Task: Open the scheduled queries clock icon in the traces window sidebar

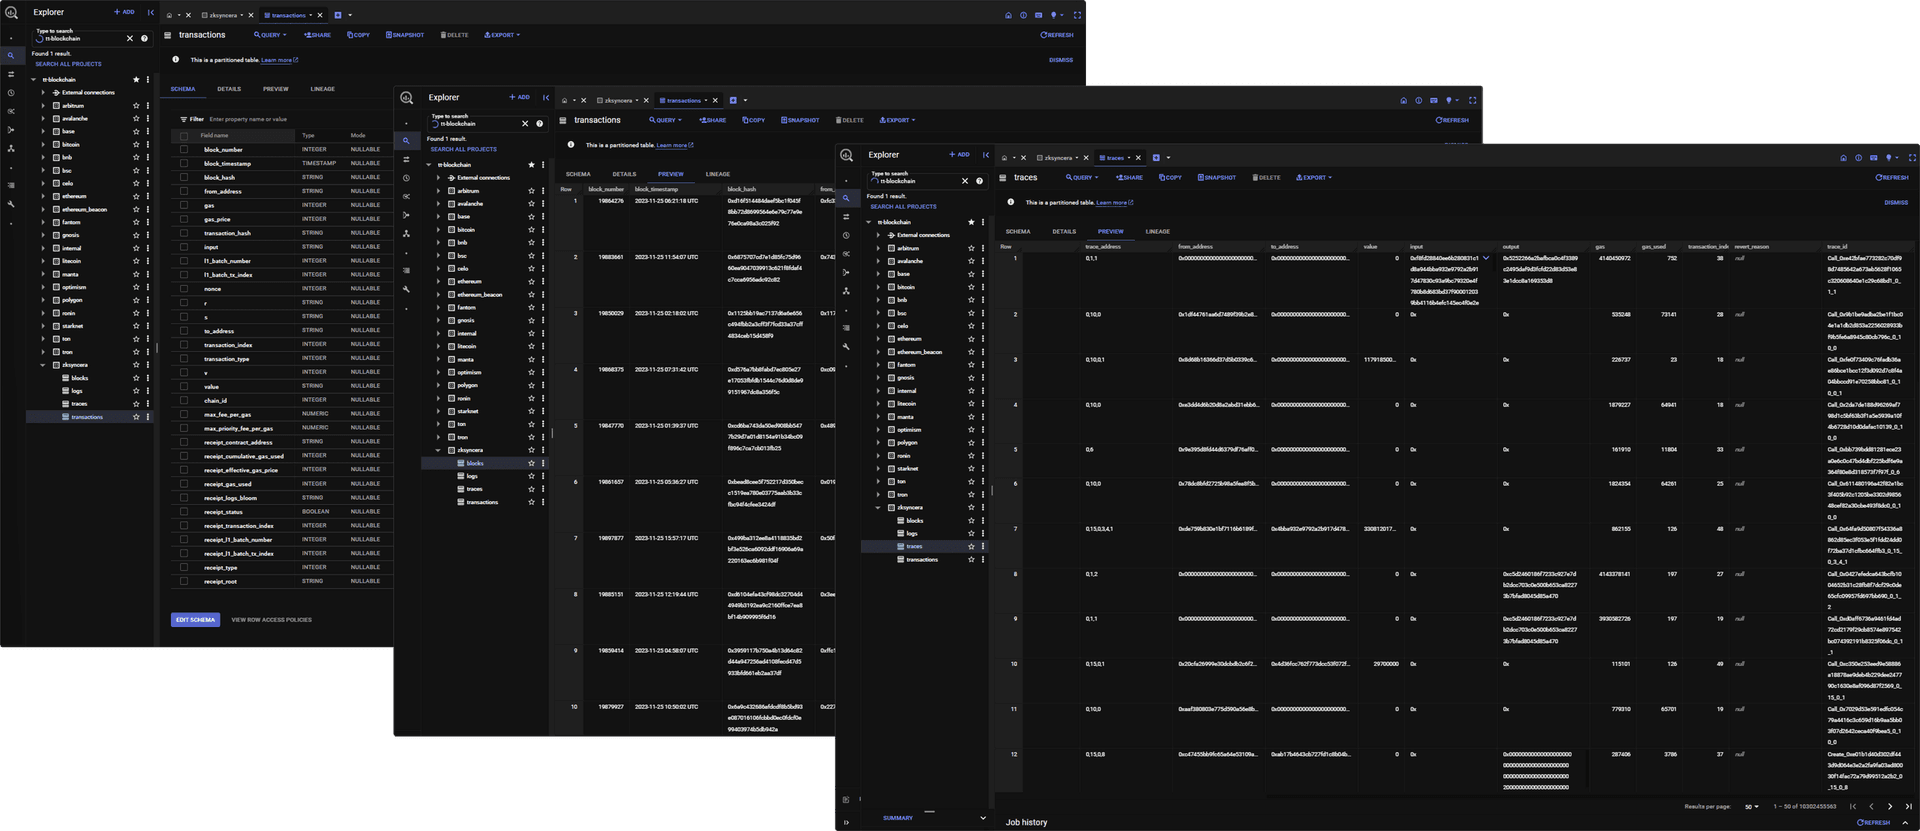Action: coord(846,235)
